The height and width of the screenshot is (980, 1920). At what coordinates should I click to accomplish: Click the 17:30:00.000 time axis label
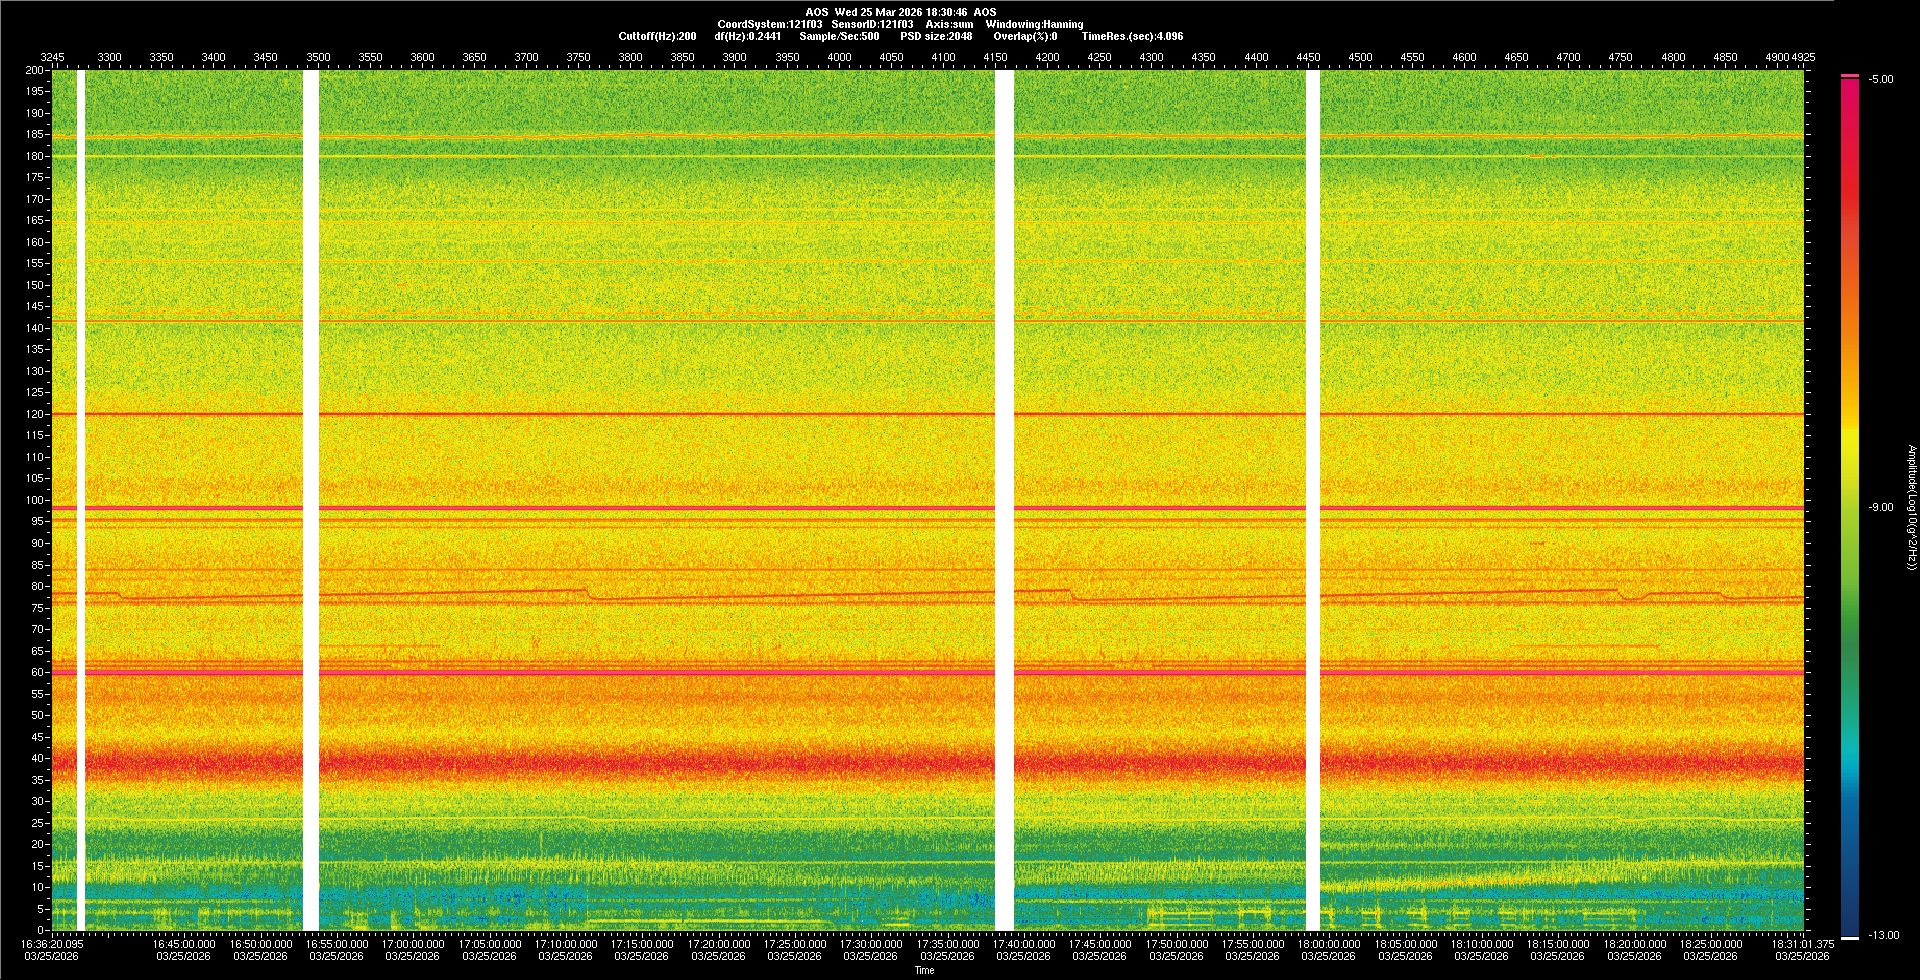(x=870, y=943)
